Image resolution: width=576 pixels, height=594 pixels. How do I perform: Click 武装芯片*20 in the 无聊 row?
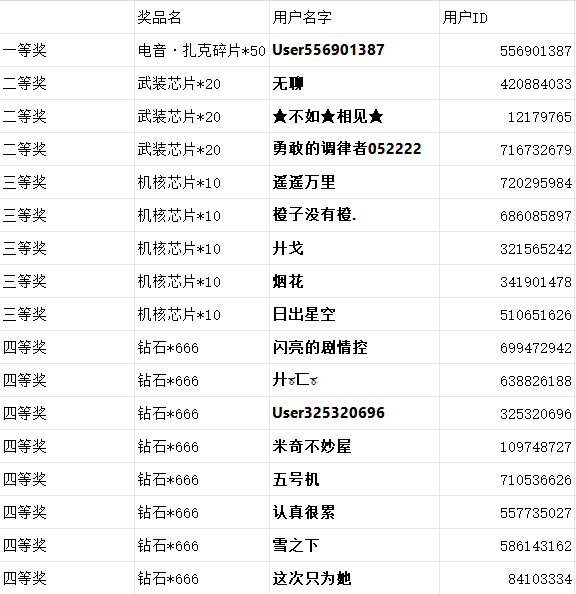202,83
